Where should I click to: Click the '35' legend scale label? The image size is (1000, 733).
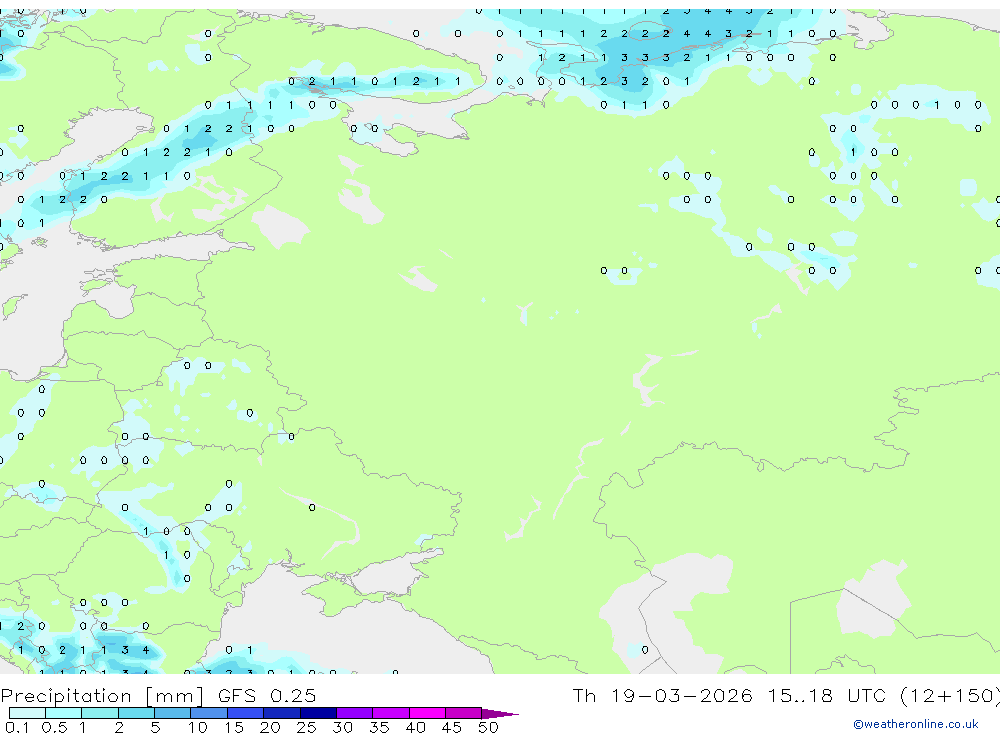click(379, 727)
